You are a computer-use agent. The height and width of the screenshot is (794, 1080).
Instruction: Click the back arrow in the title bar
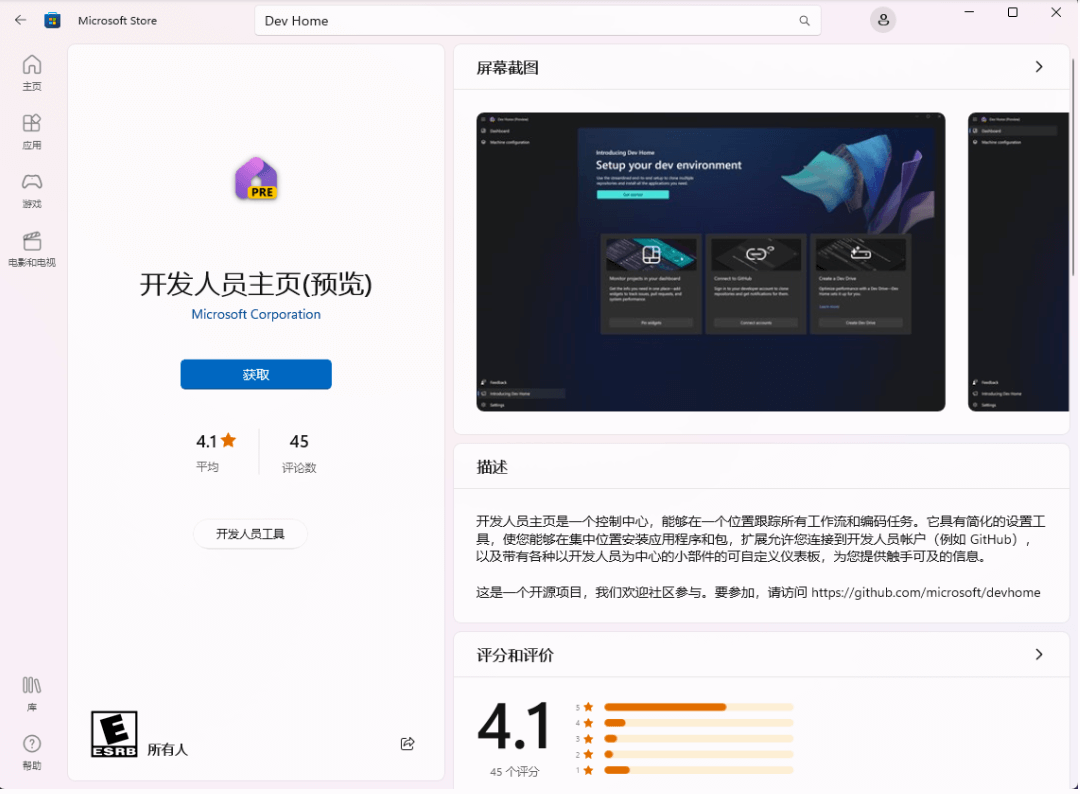tap(19, 19)
